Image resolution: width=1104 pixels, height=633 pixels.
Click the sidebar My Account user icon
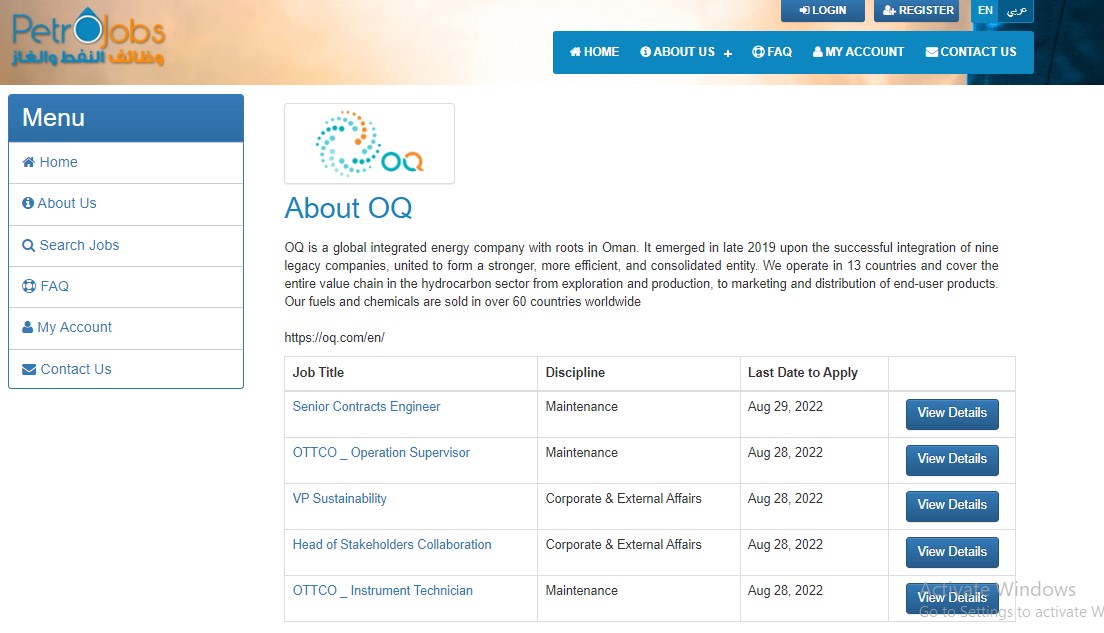[x=27, y=327]
